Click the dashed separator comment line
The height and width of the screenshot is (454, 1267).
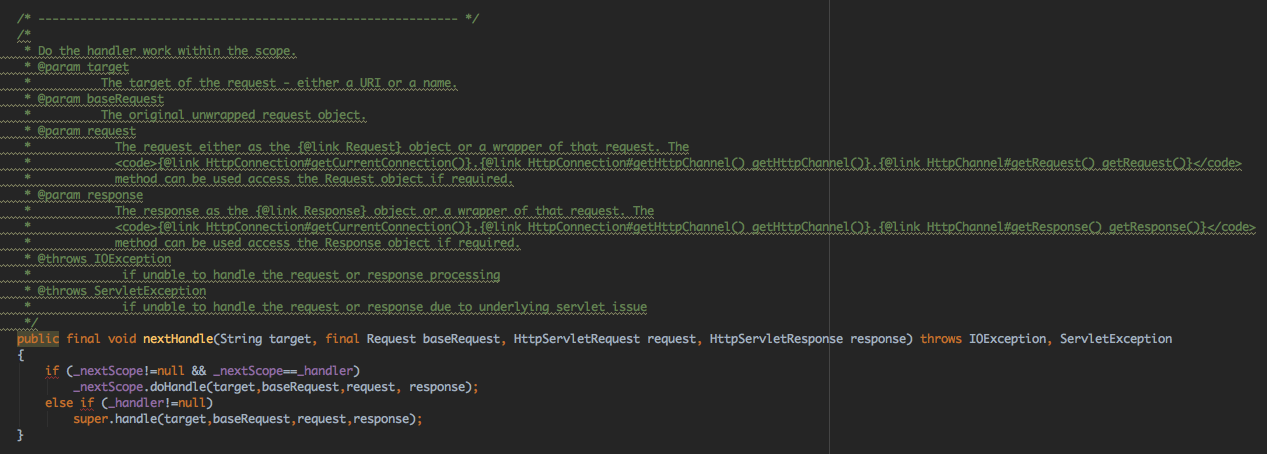[x=250, y=19]
